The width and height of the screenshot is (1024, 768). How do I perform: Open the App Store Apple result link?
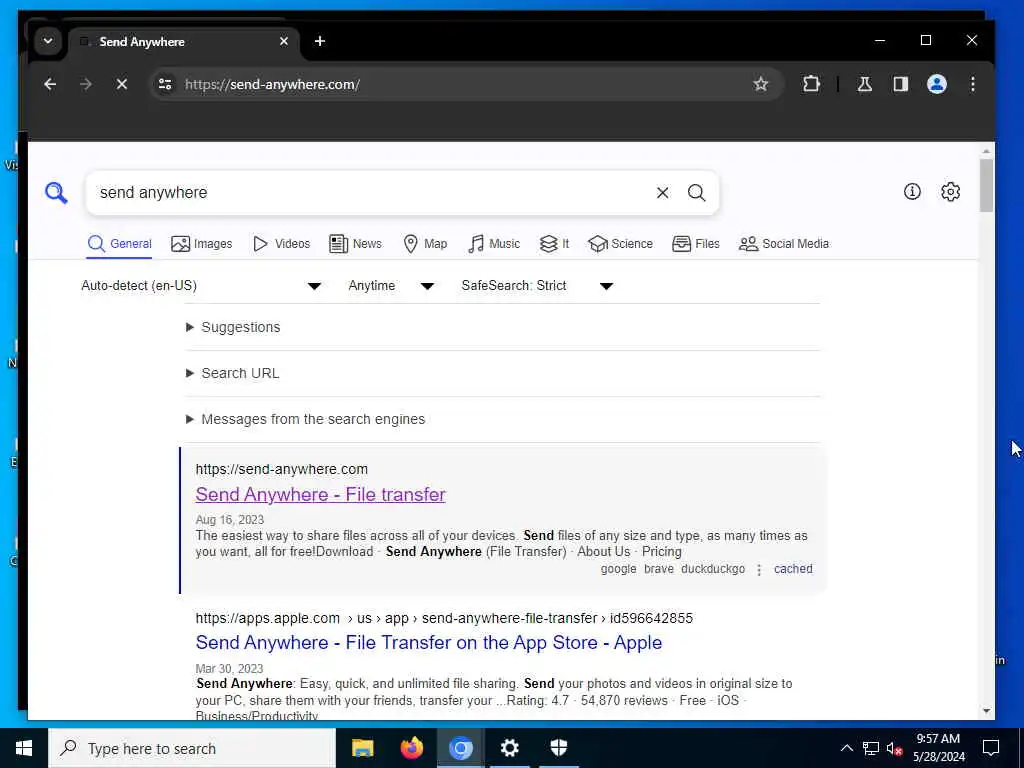[428, 643]
